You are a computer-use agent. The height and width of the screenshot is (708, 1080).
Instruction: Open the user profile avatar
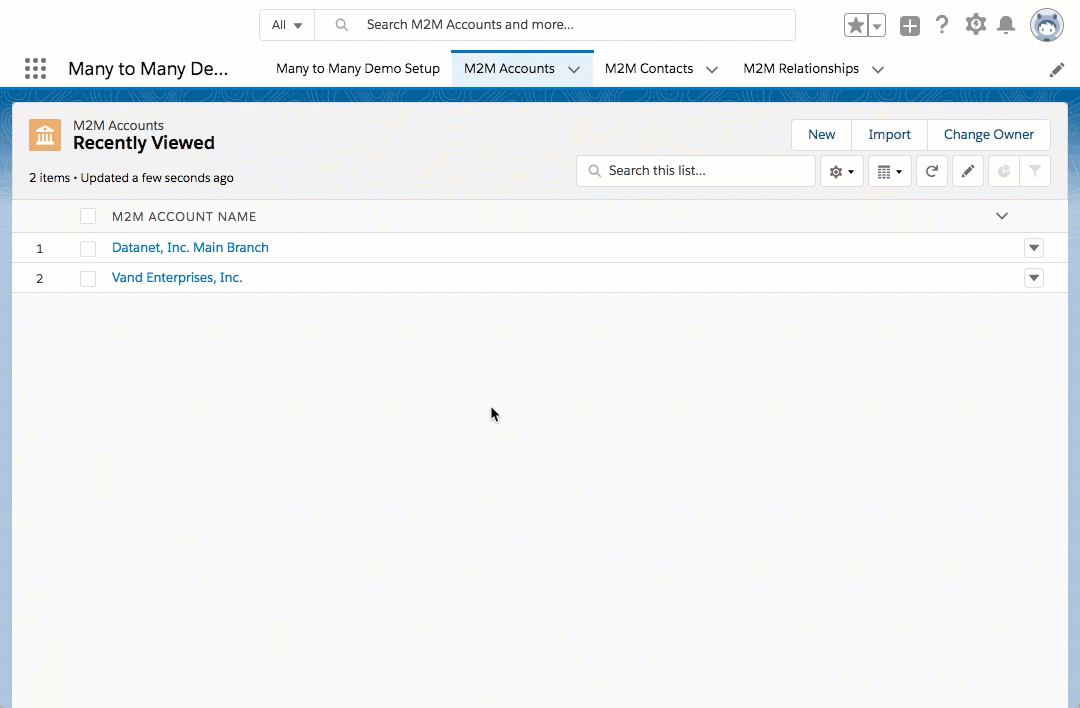pyautogui.click(x=1046, y=25)
